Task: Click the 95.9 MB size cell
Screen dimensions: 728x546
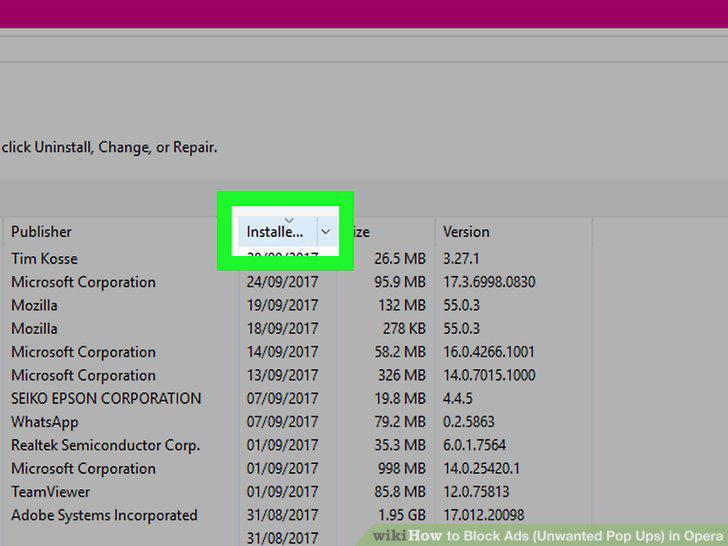Action: (400, 282)
